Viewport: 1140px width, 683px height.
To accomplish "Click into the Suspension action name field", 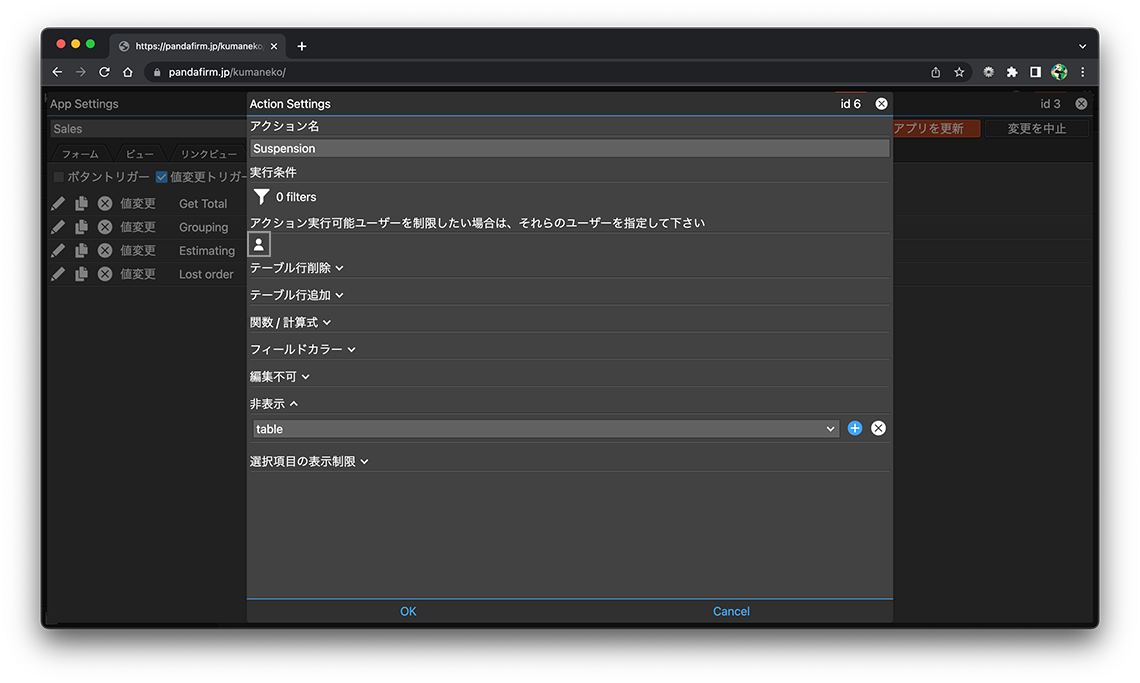I will tap(568, 148).
